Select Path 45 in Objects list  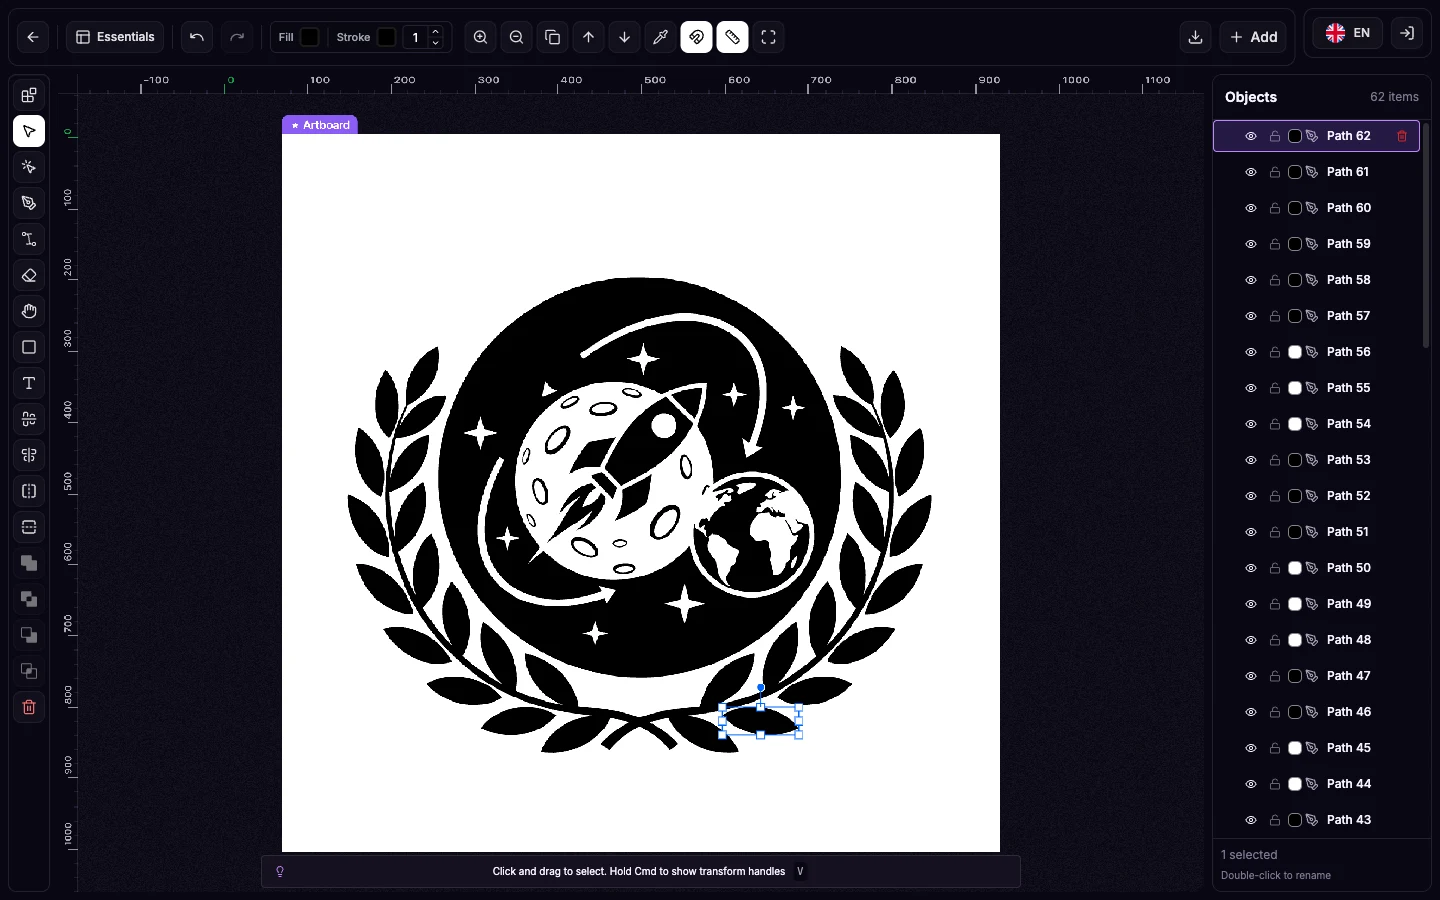(x=1316, y=748)
